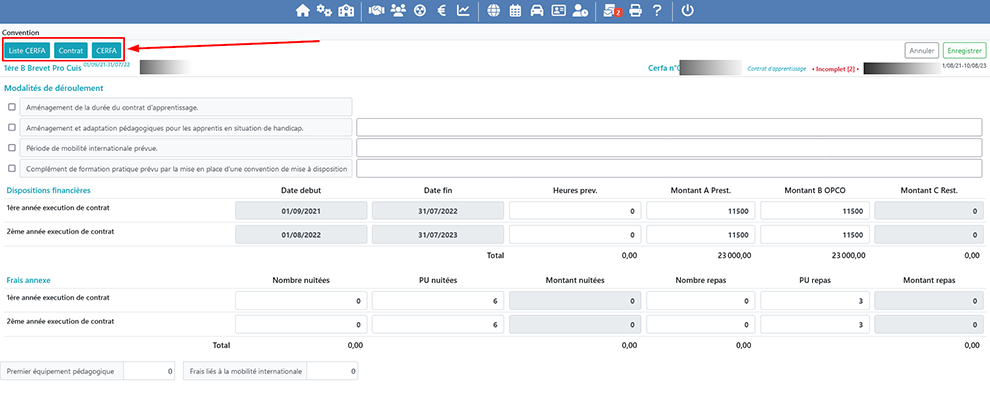This screenshot has width=990, height=396.
Task: Click the 'Dispositions financières' heading
Action: [x=49, y=190]
